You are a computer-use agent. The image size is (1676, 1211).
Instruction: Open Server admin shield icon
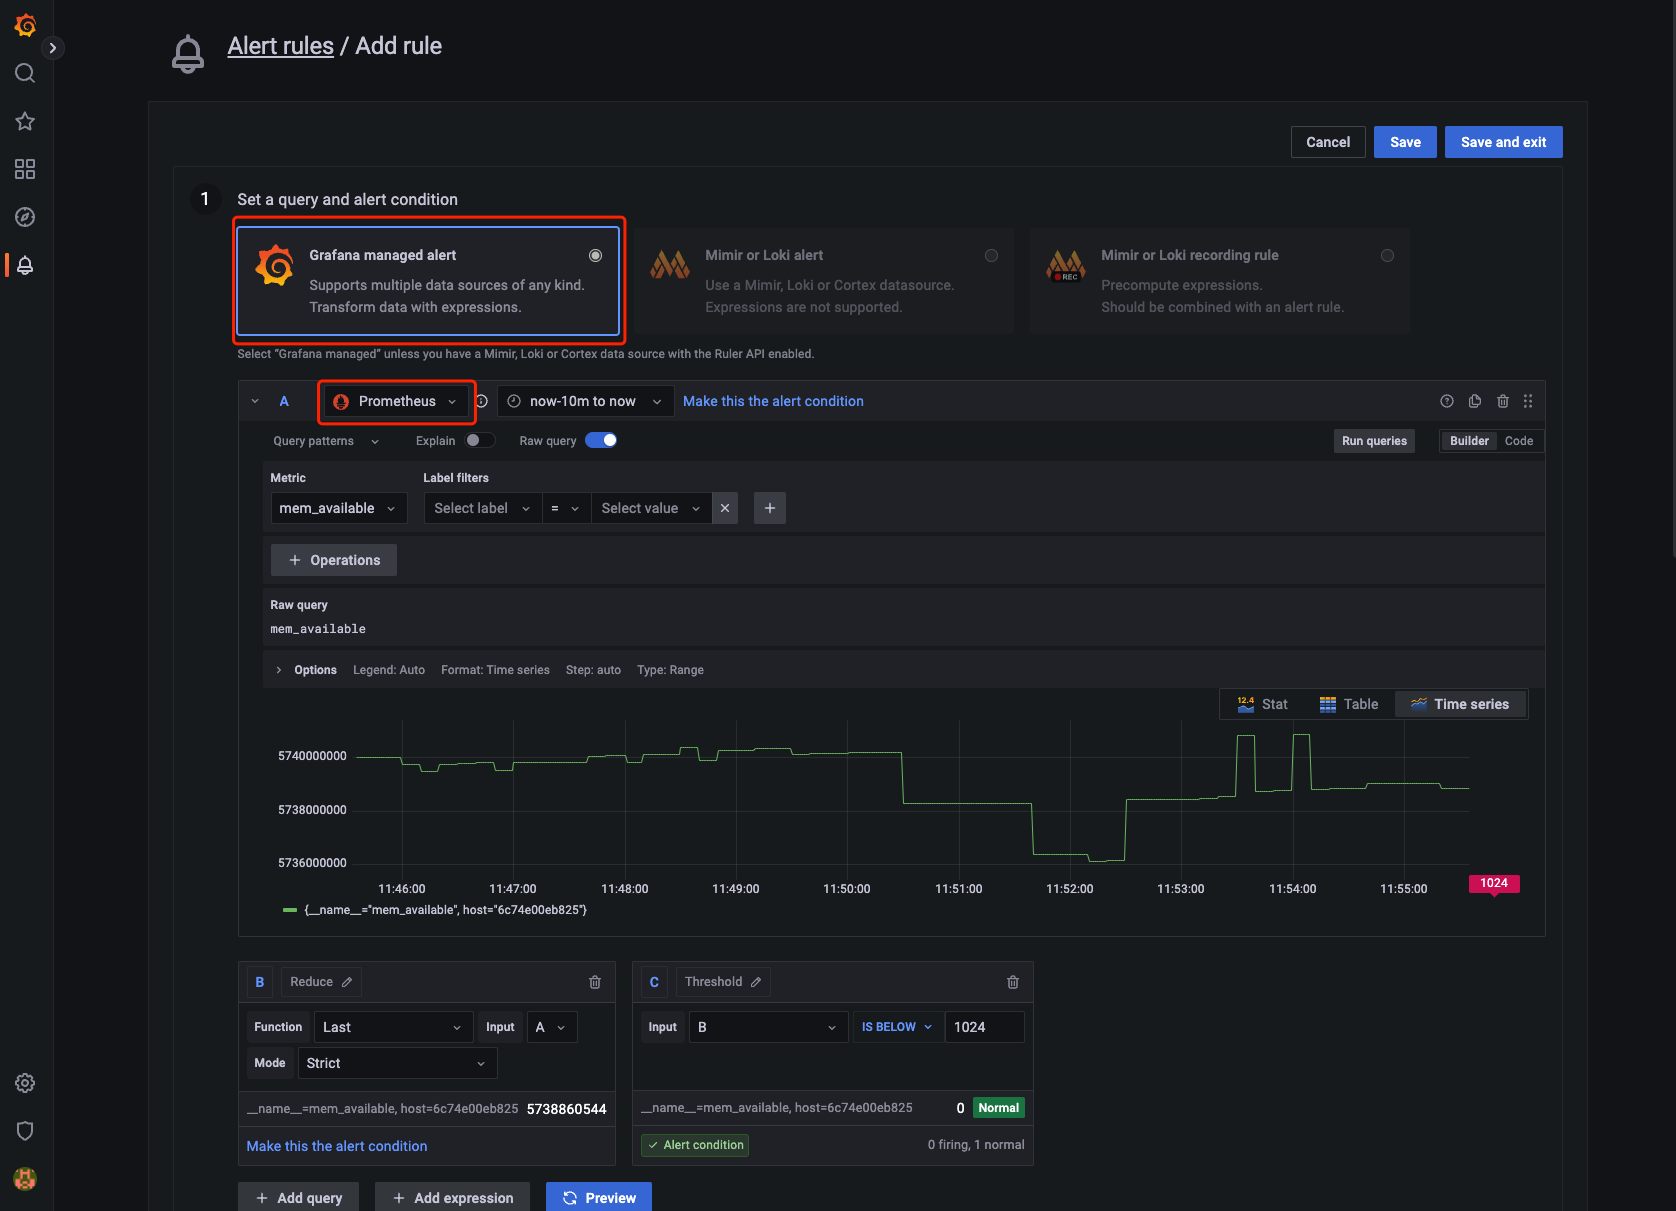click(25, 1131)
